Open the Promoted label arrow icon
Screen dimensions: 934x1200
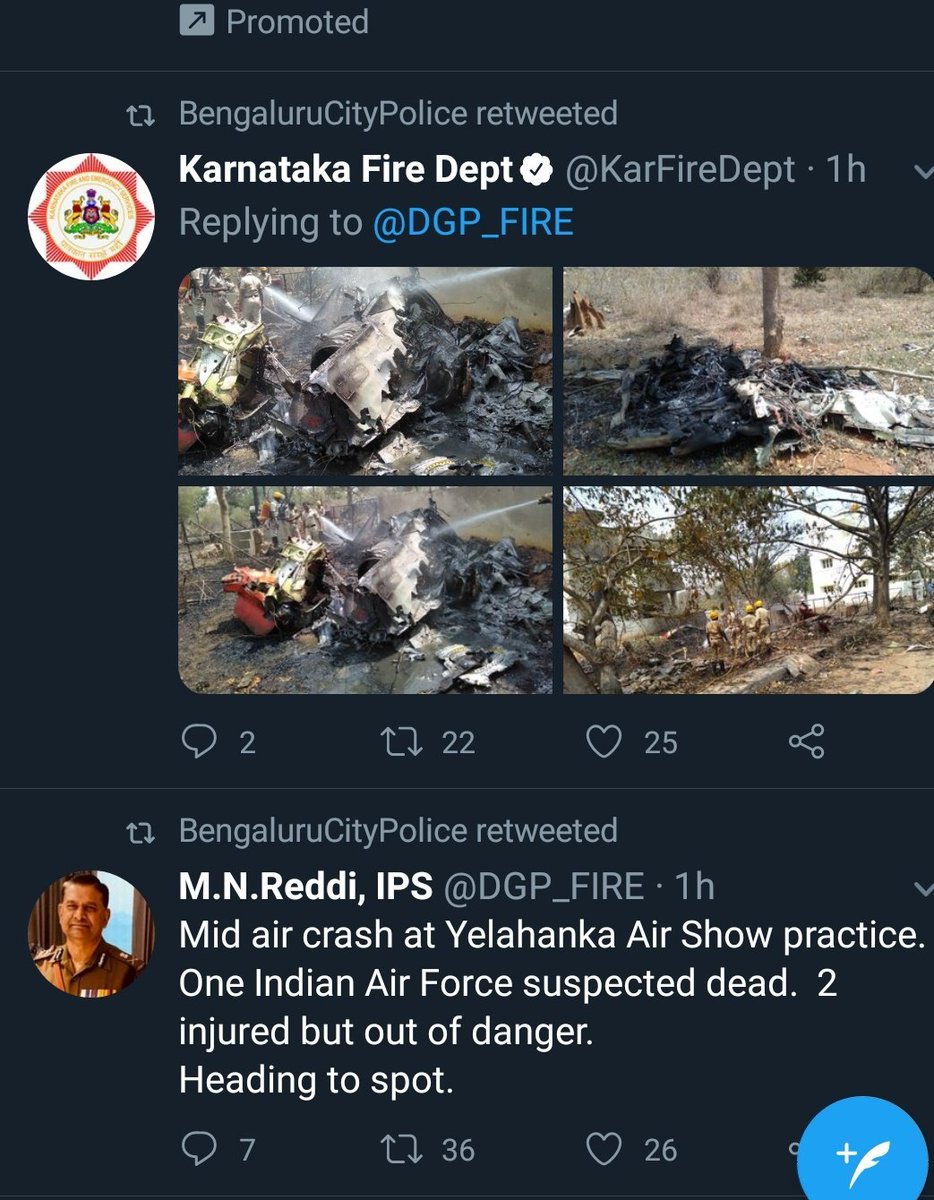point(195,21)
